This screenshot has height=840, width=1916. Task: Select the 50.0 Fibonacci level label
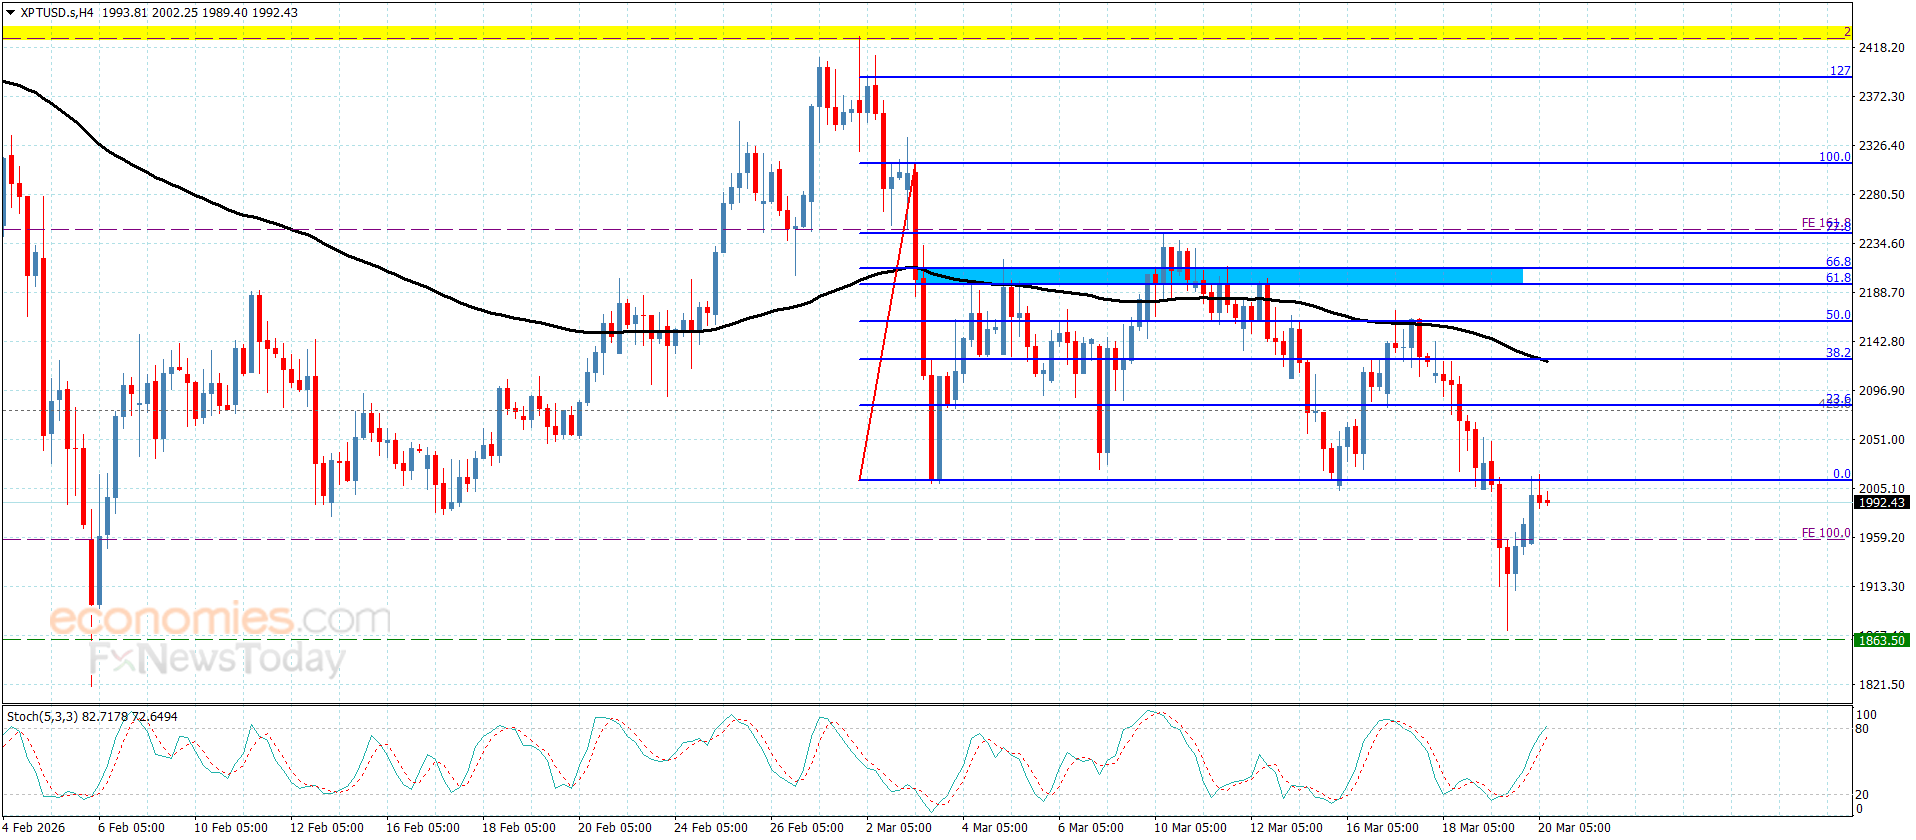1838,315
